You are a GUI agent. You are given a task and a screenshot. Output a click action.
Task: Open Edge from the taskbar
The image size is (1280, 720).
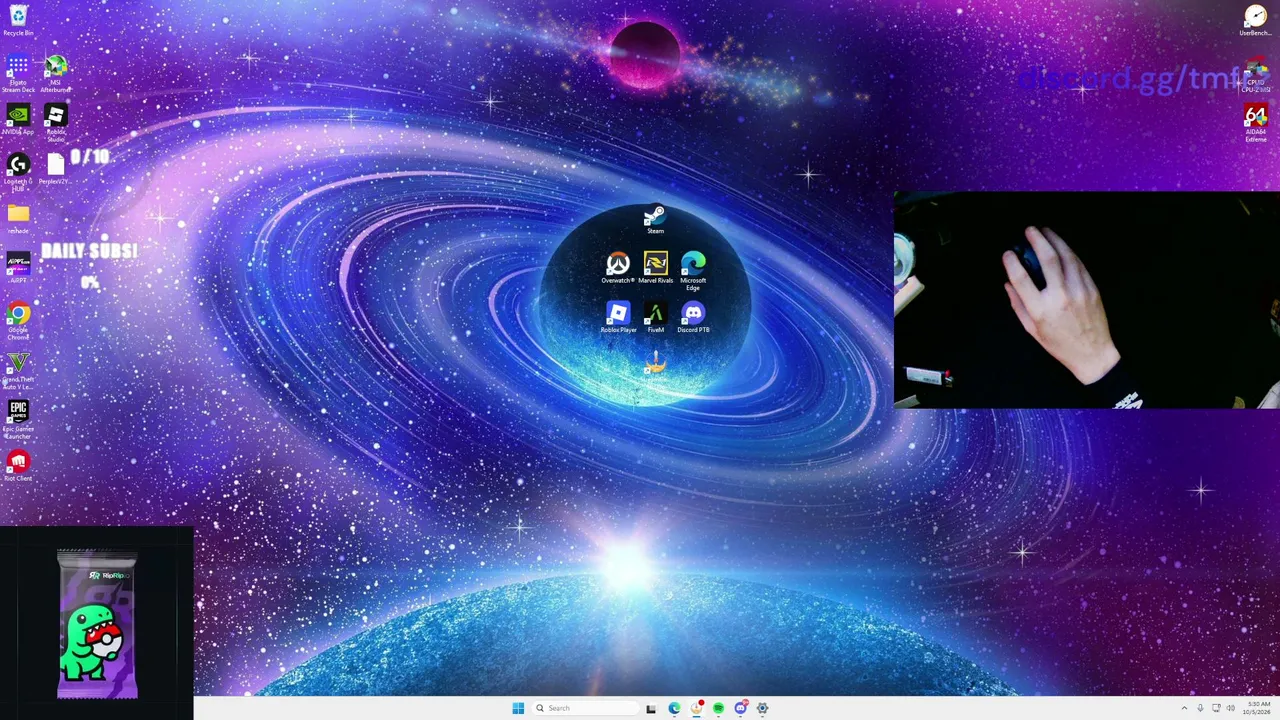click(x=674, y=708)
